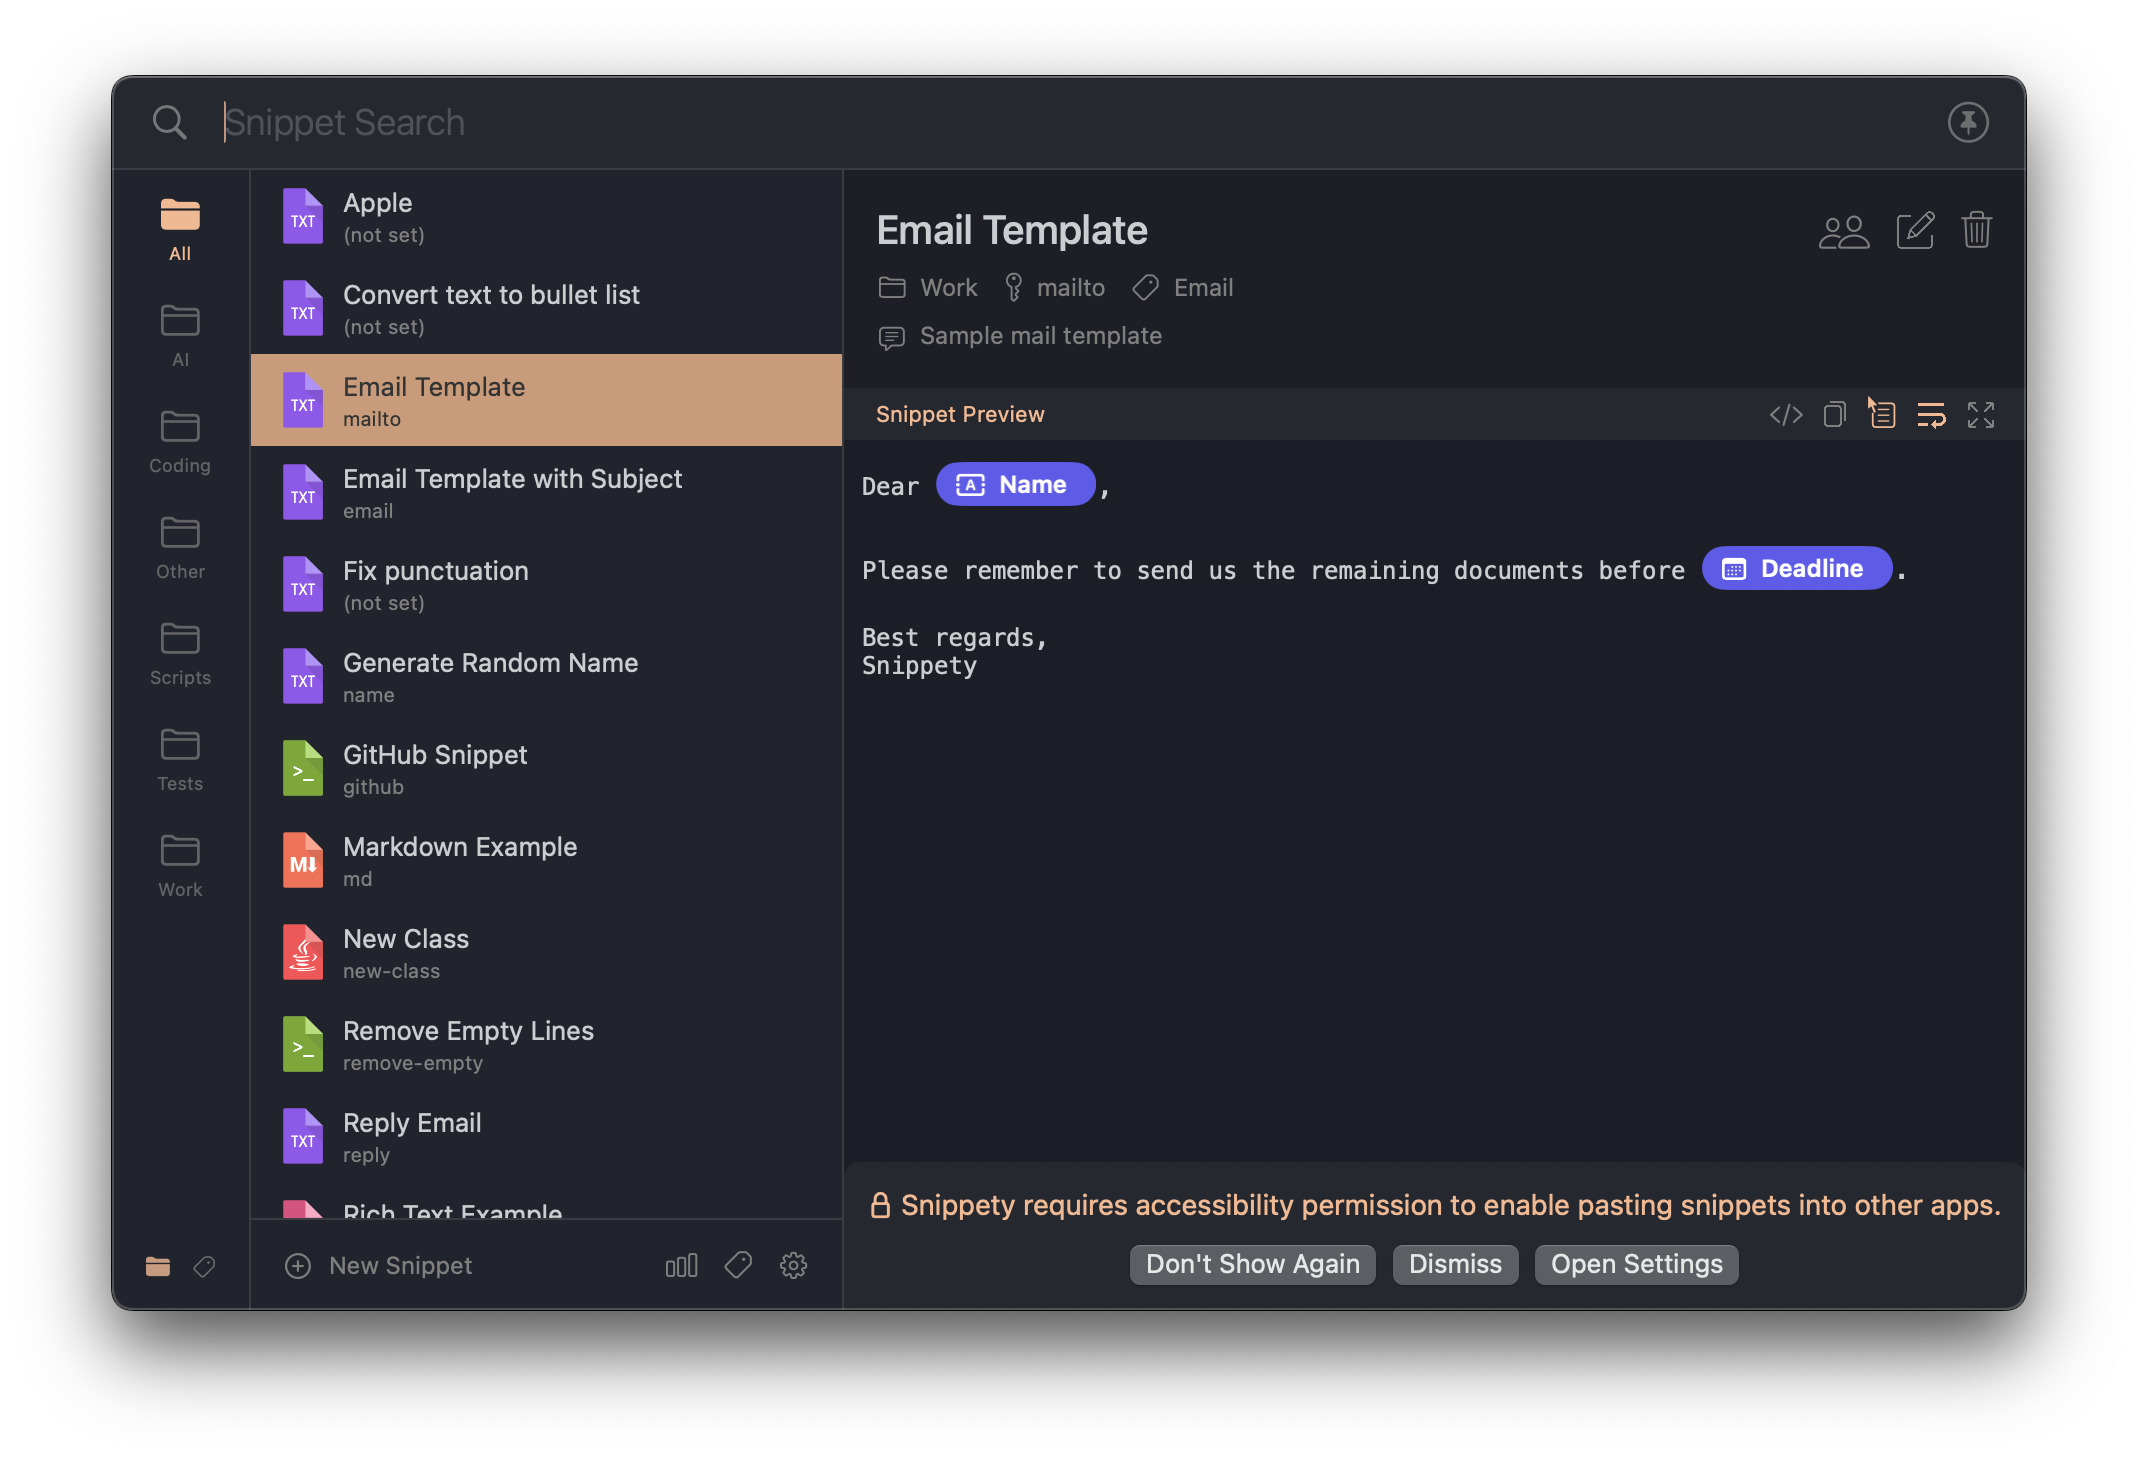
Task: Click the TXT icon of Generate Random Name
Action: (303, 676)
